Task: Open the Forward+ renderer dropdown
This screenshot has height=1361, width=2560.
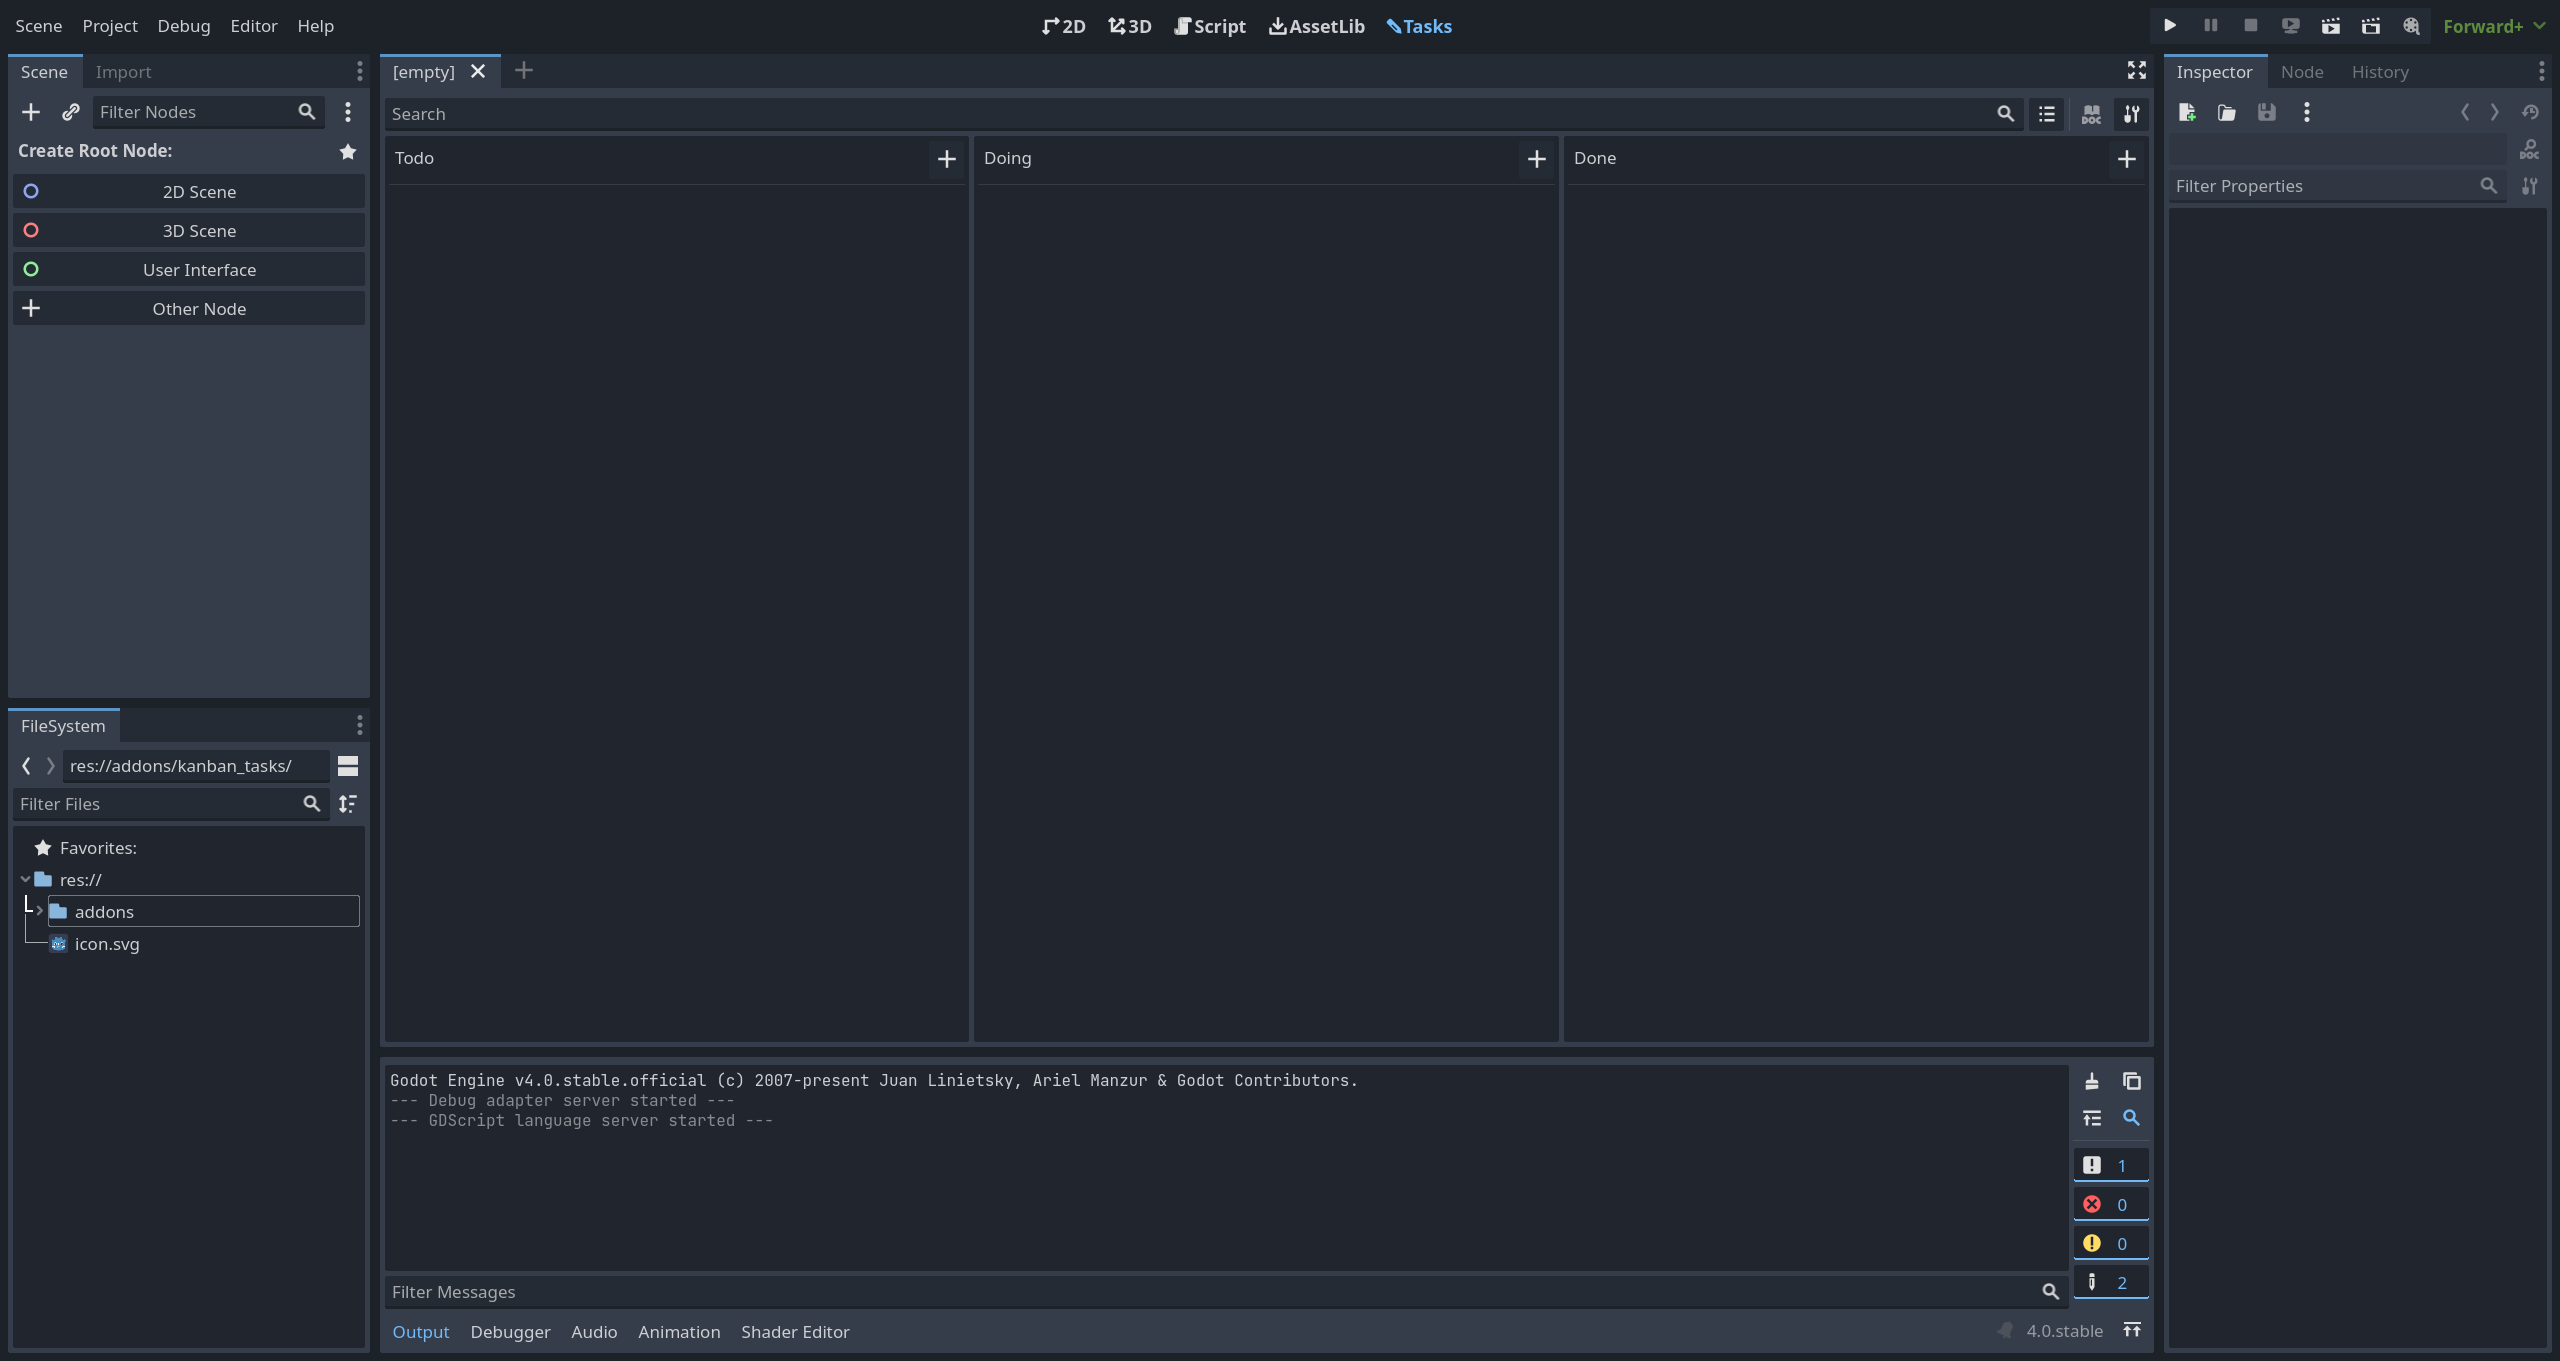Action: click(x=2494, y=26)
